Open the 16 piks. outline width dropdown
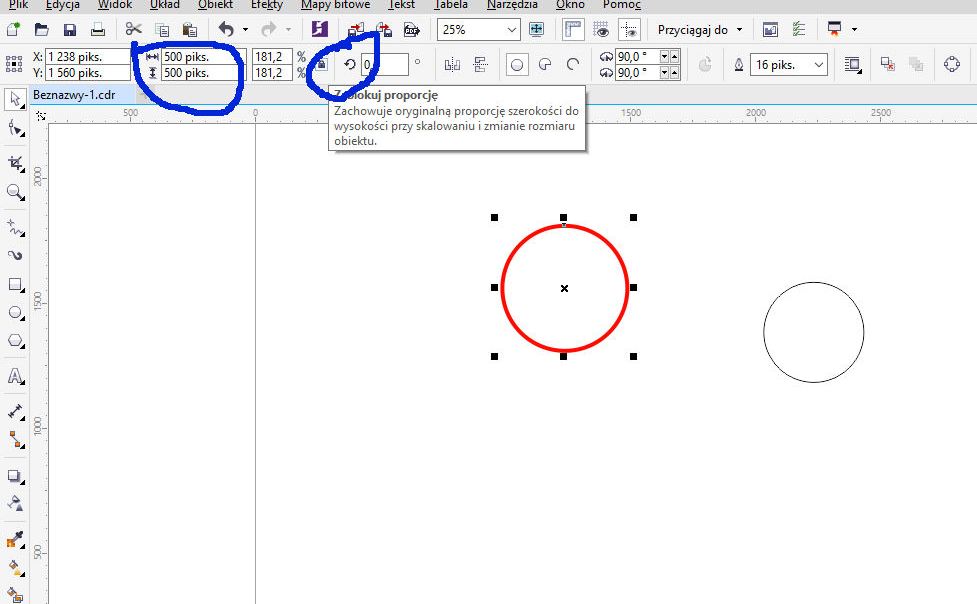977x604 pixels. tap(819, 65)
